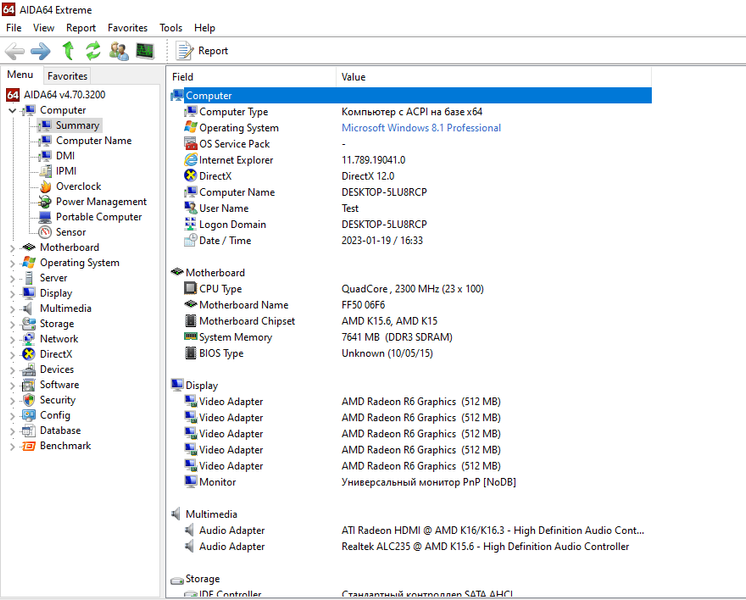Viewport: 746px width, 600px height.
Task: Open the Report menu
Action: pyautogui.click(x=81, y=28)
